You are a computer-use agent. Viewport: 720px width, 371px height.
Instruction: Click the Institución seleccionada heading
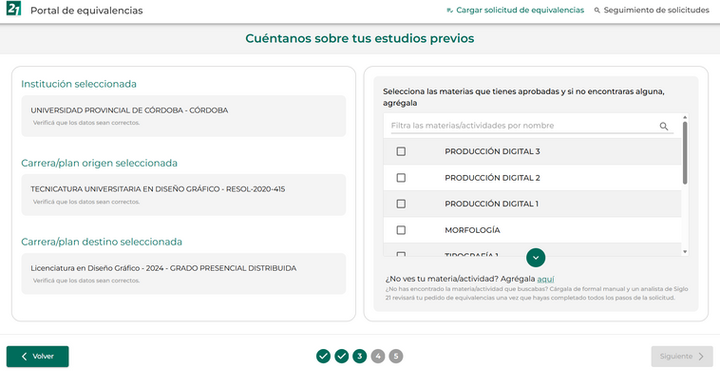coord(79,84)
